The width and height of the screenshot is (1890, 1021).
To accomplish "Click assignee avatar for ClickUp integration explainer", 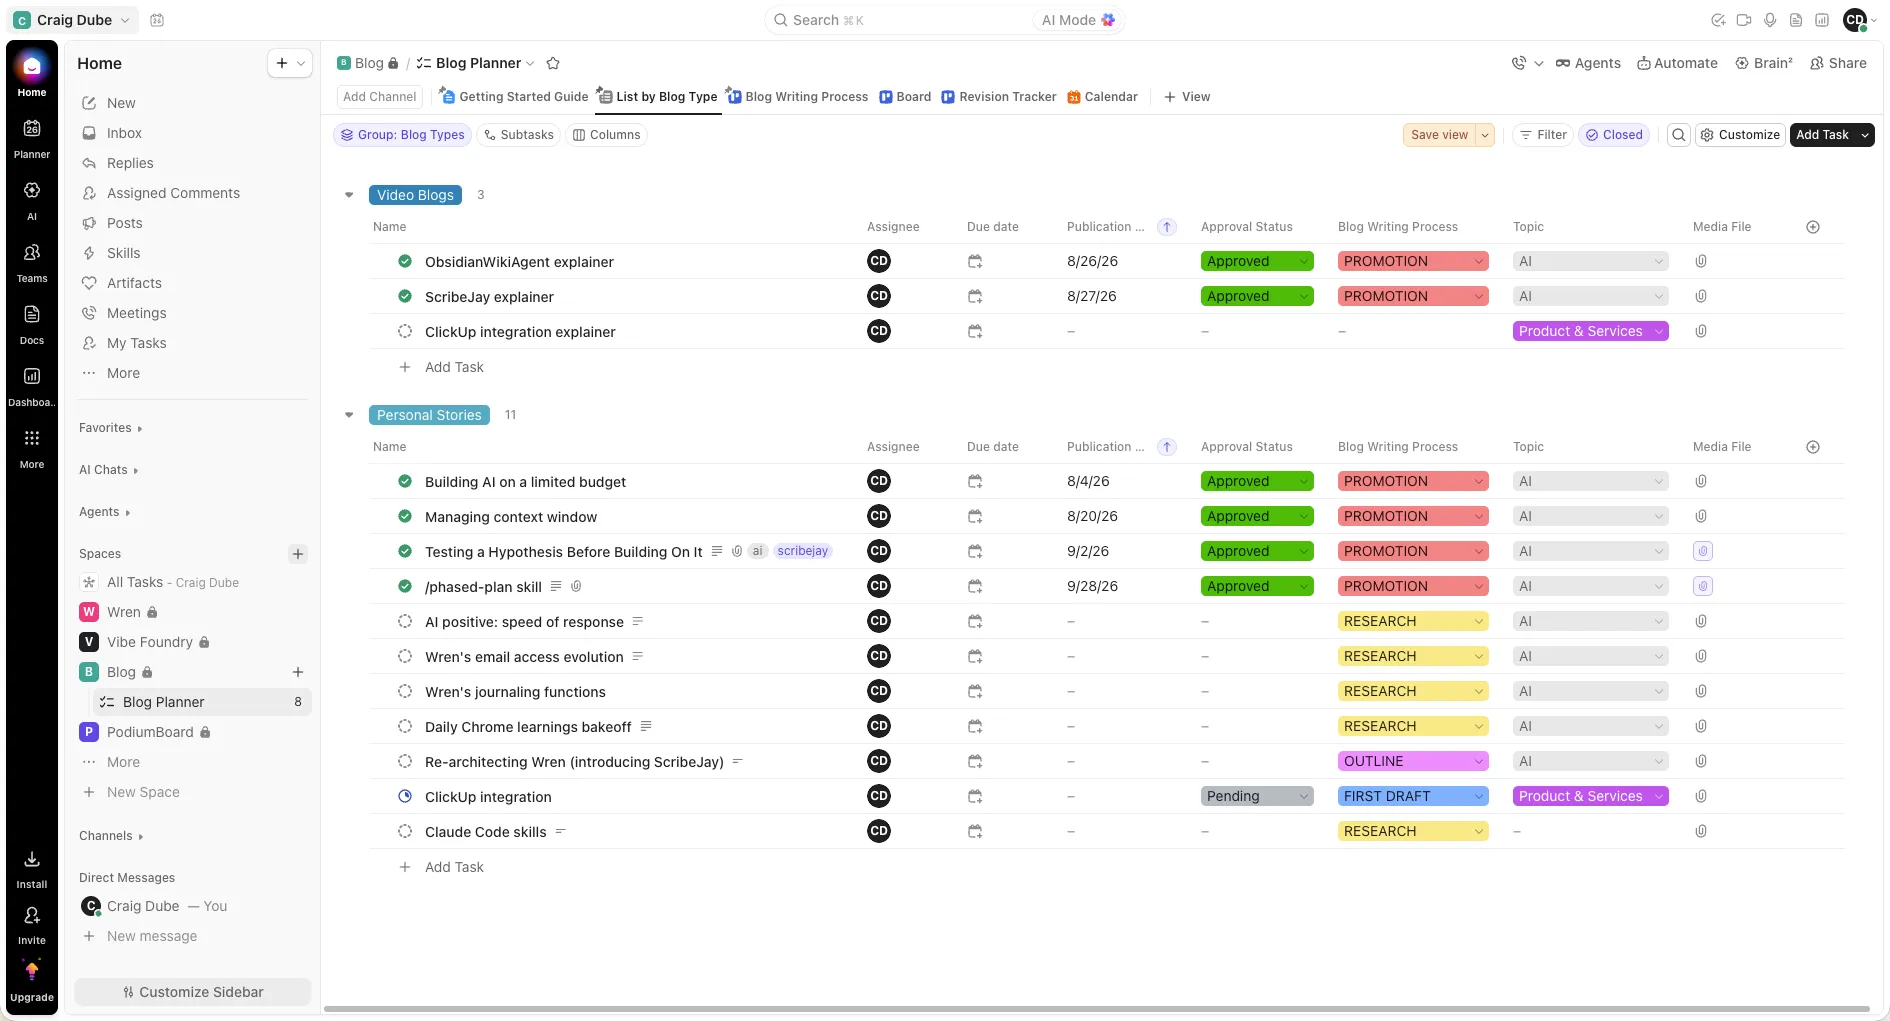I will 879,331.
